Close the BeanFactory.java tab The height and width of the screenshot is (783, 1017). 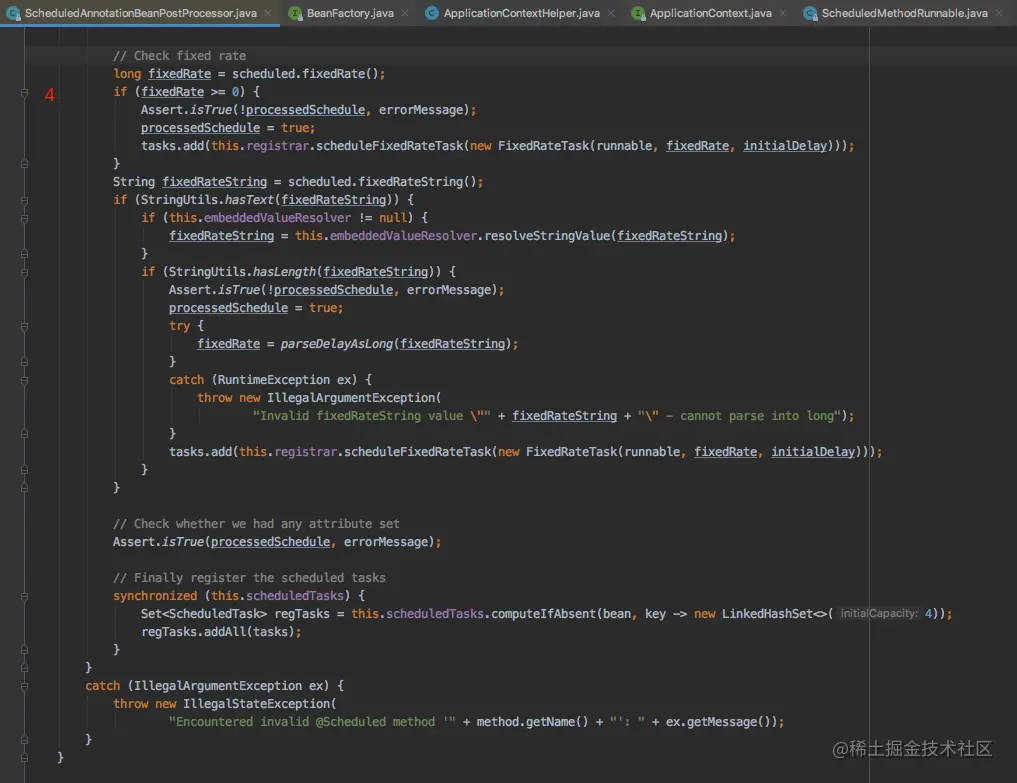click(x=405, y=13)
